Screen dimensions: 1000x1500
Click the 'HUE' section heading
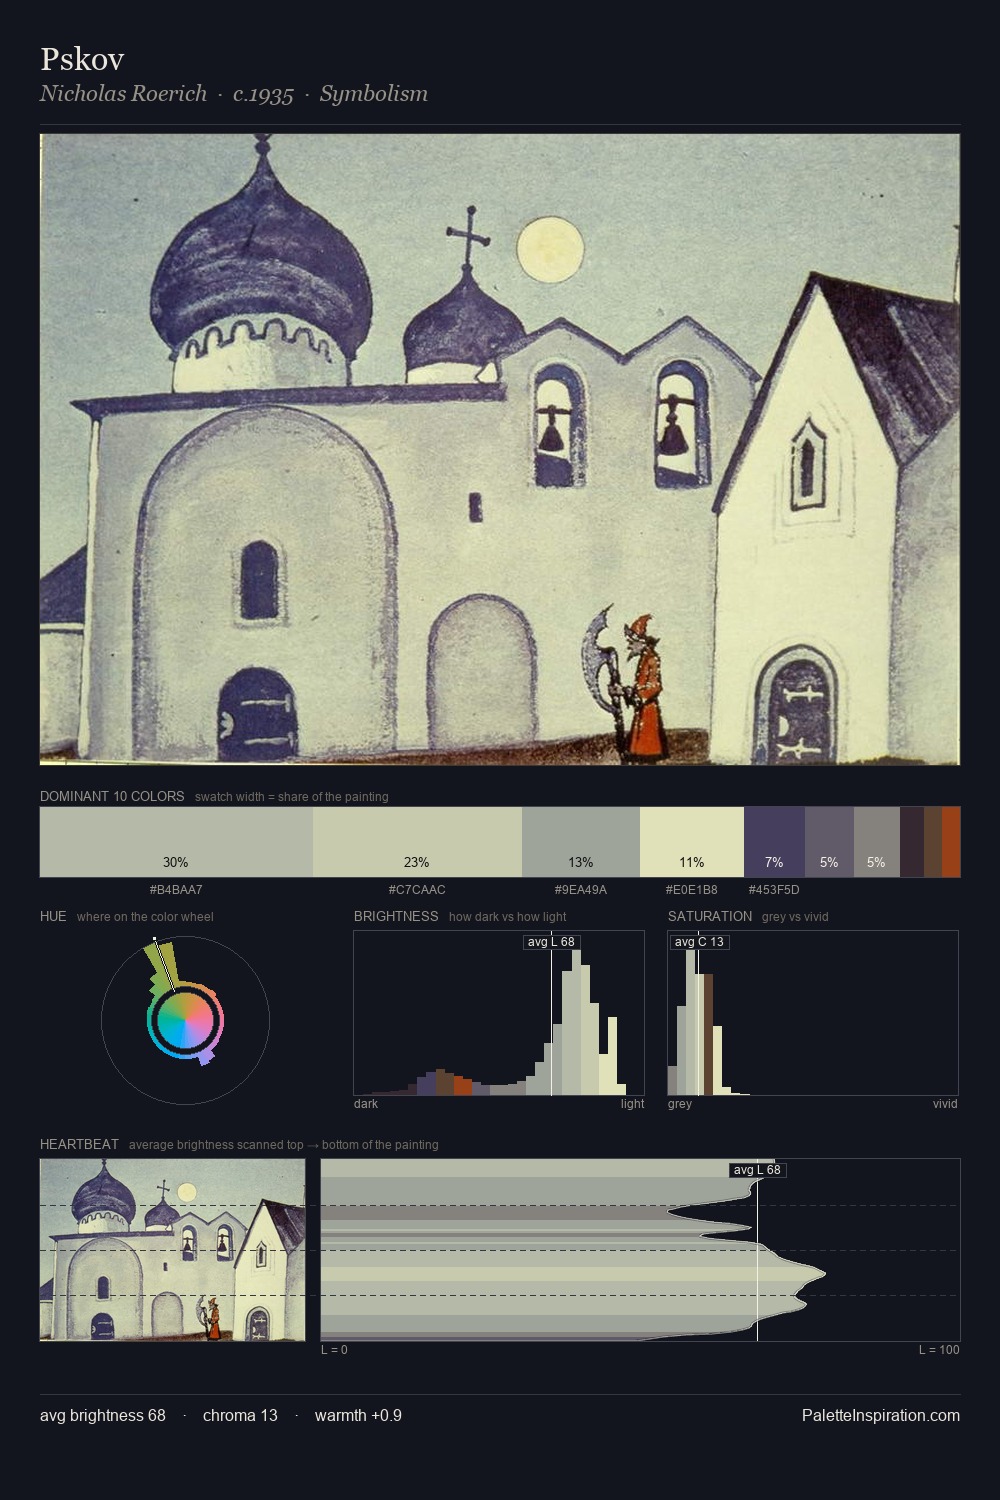pos(53,916)
